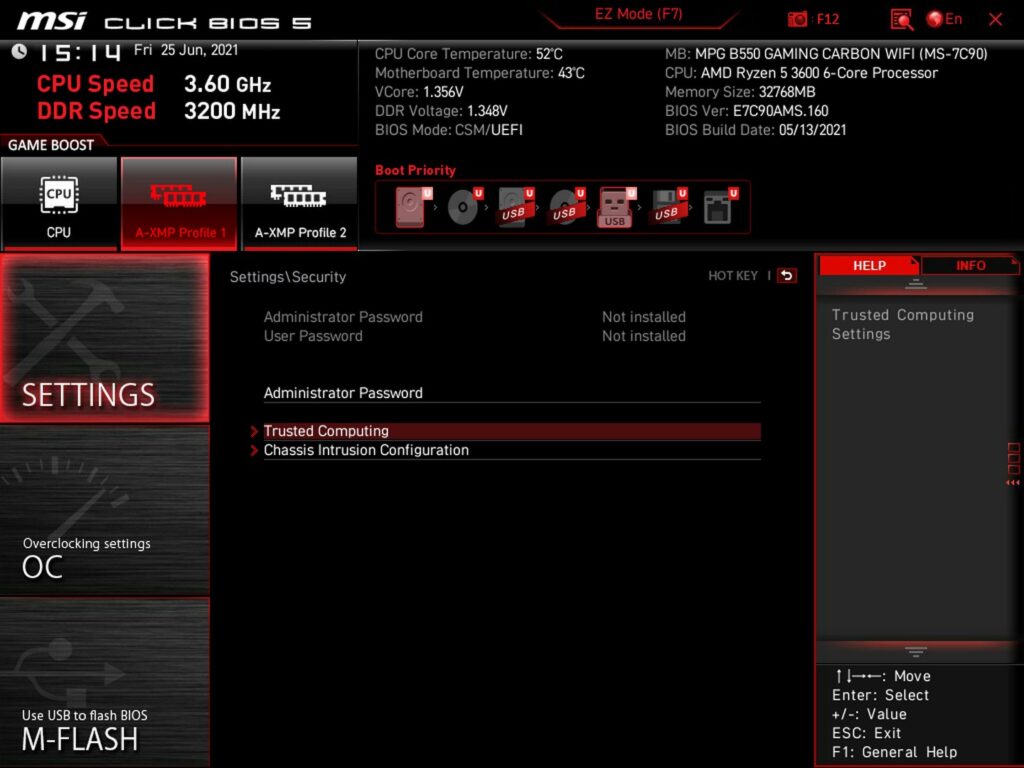The image size is (1024, 768).
Task: Click the BIOS Ver E7C90AMS.160 text
Action: click(x=746, y=111)
